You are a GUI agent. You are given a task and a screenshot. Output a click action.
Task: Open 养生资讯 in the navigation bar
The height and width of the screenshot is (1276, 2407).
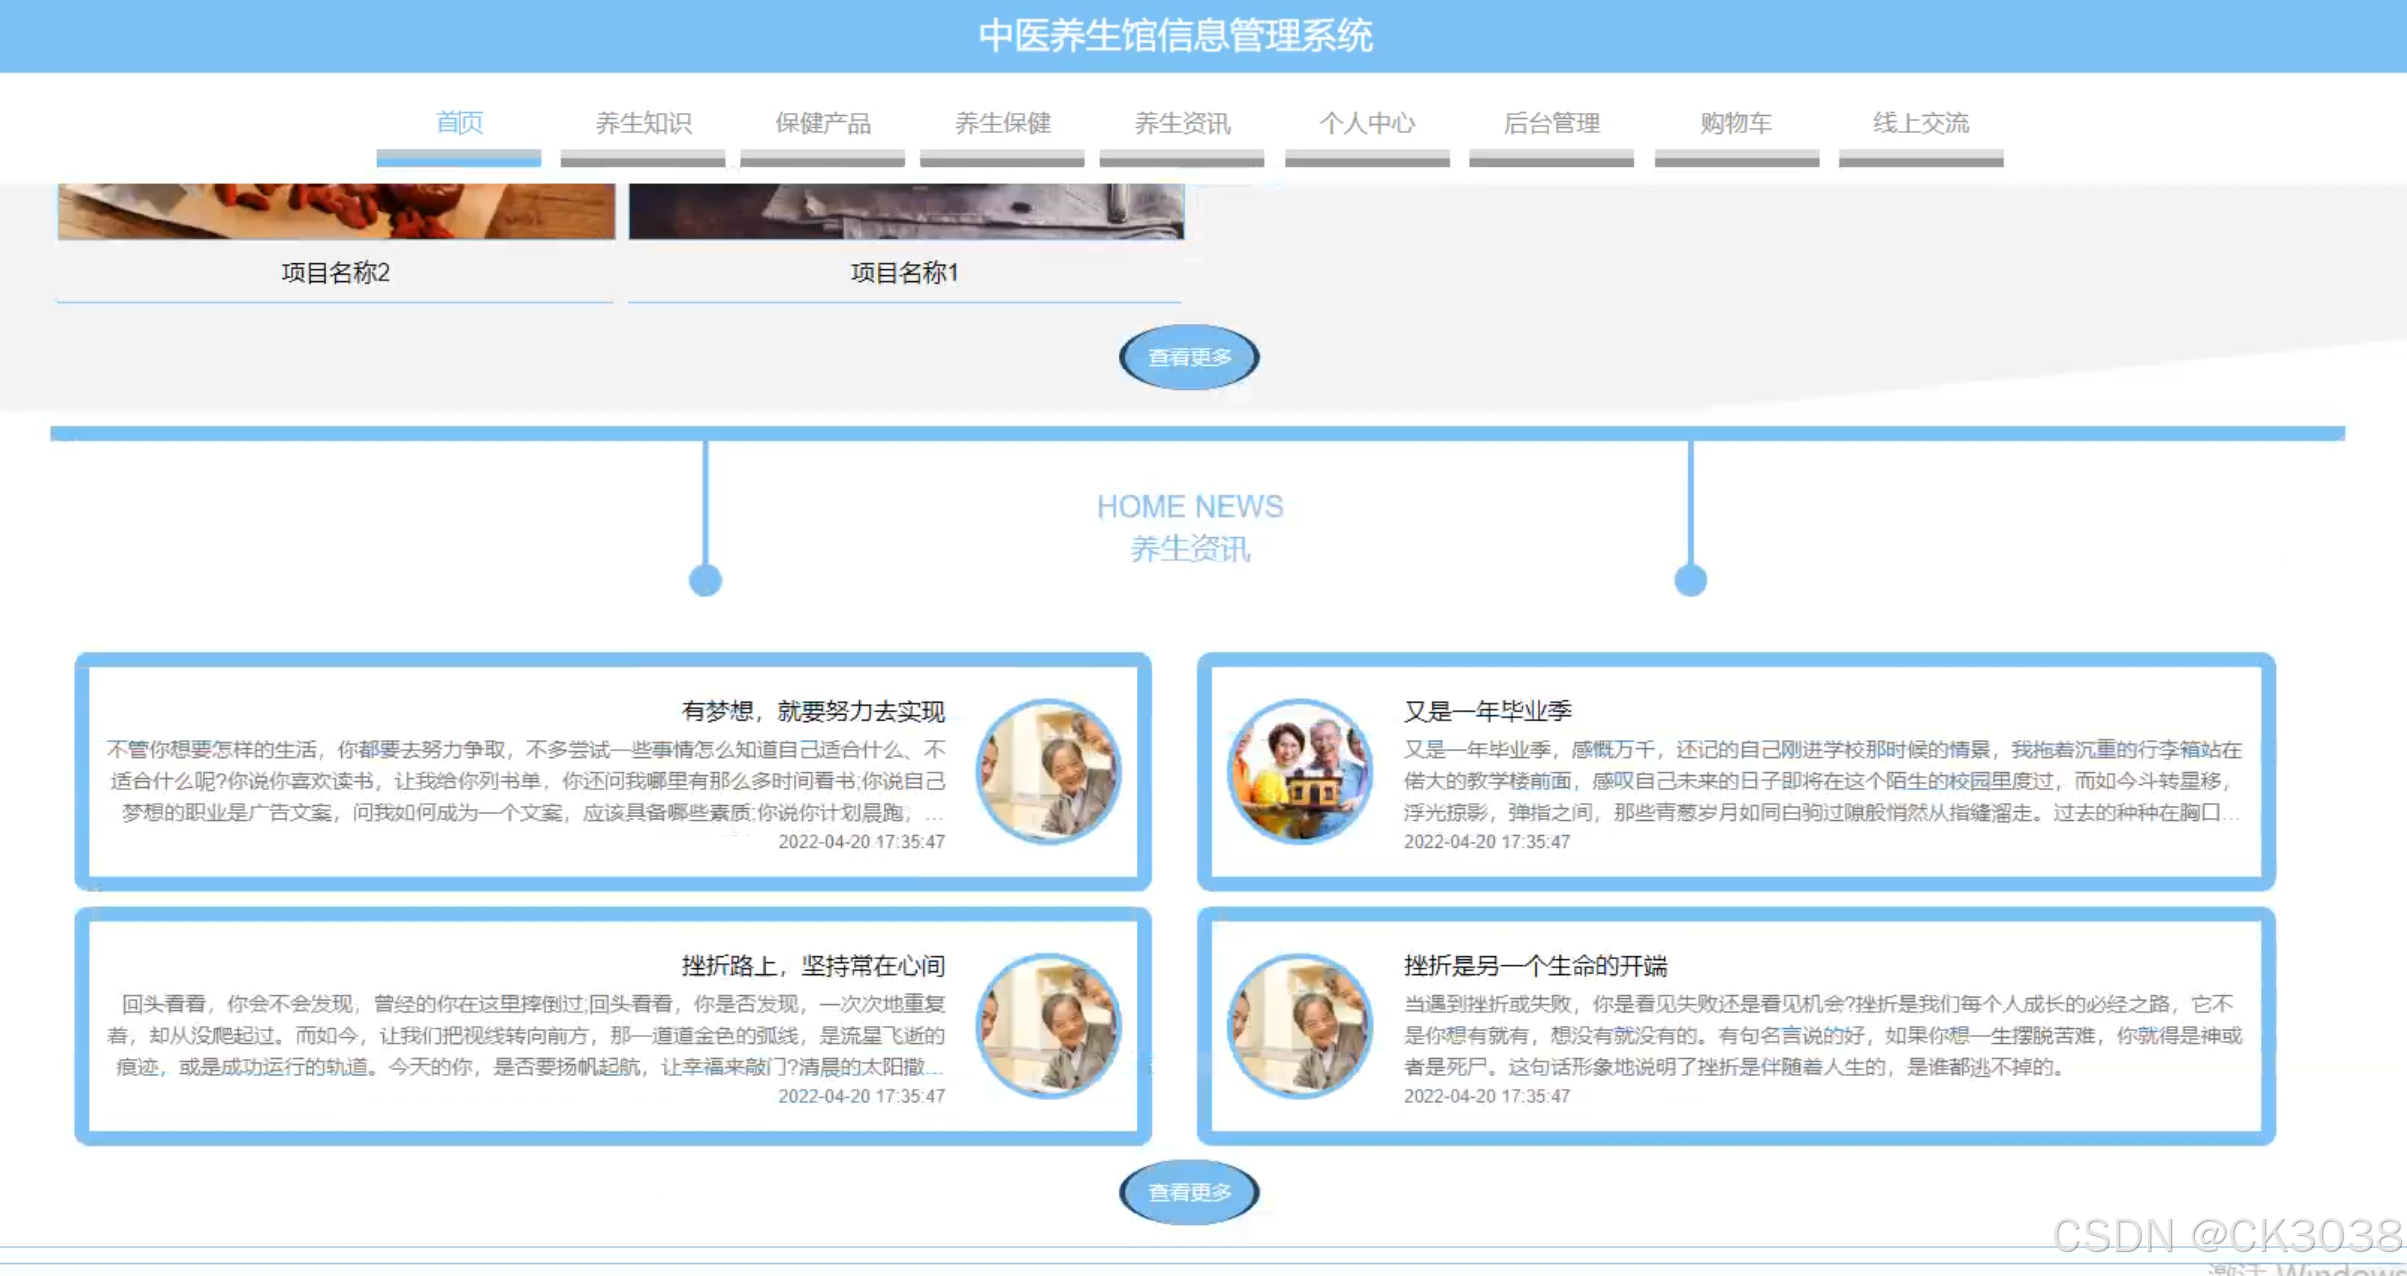tap(1182, 124)
